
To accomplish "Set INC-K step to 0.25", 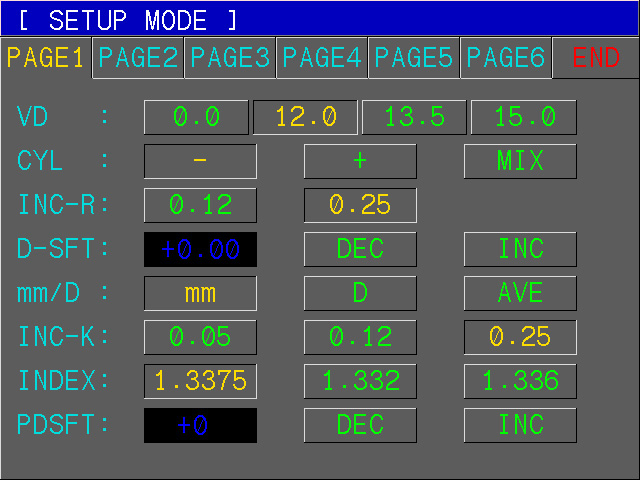I will click(520, 338).
